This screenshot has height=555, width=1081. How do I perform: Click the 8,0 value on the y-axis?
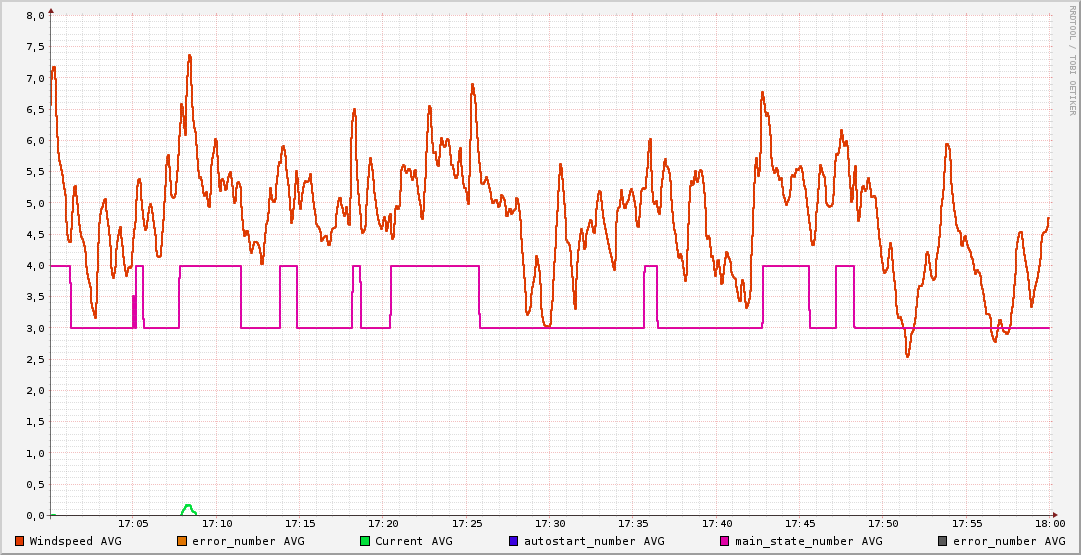click(x=35, y=16)
